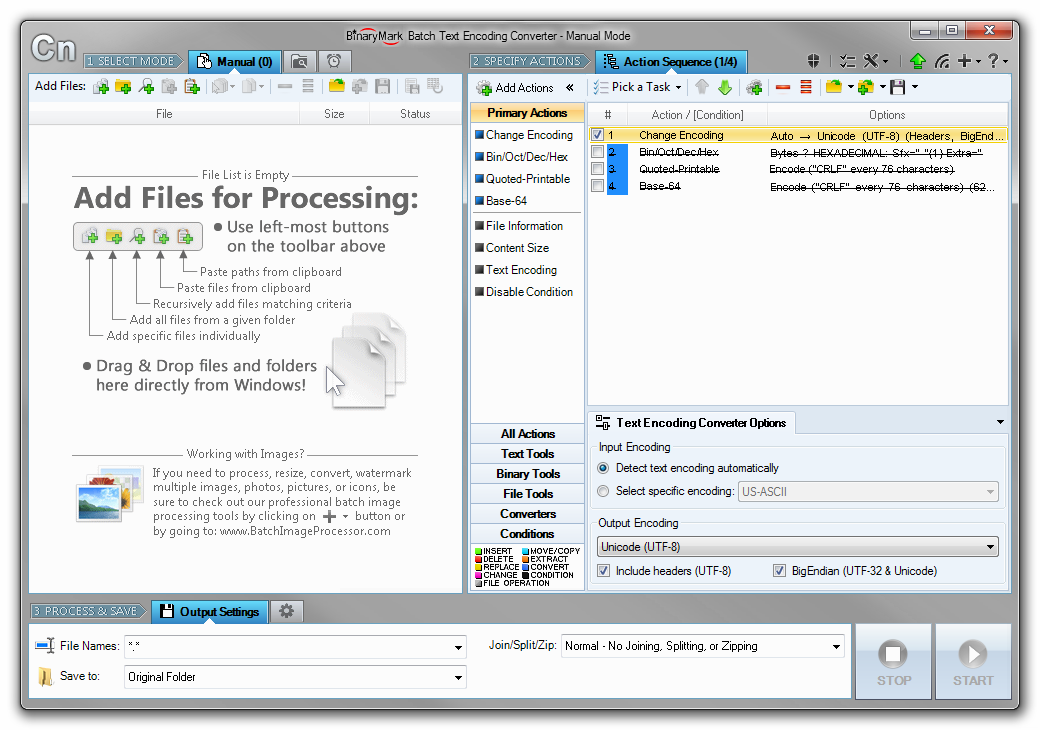Select Recursively add files matching criteria icon
The image size is (1040, 730).
pos(145,87)
